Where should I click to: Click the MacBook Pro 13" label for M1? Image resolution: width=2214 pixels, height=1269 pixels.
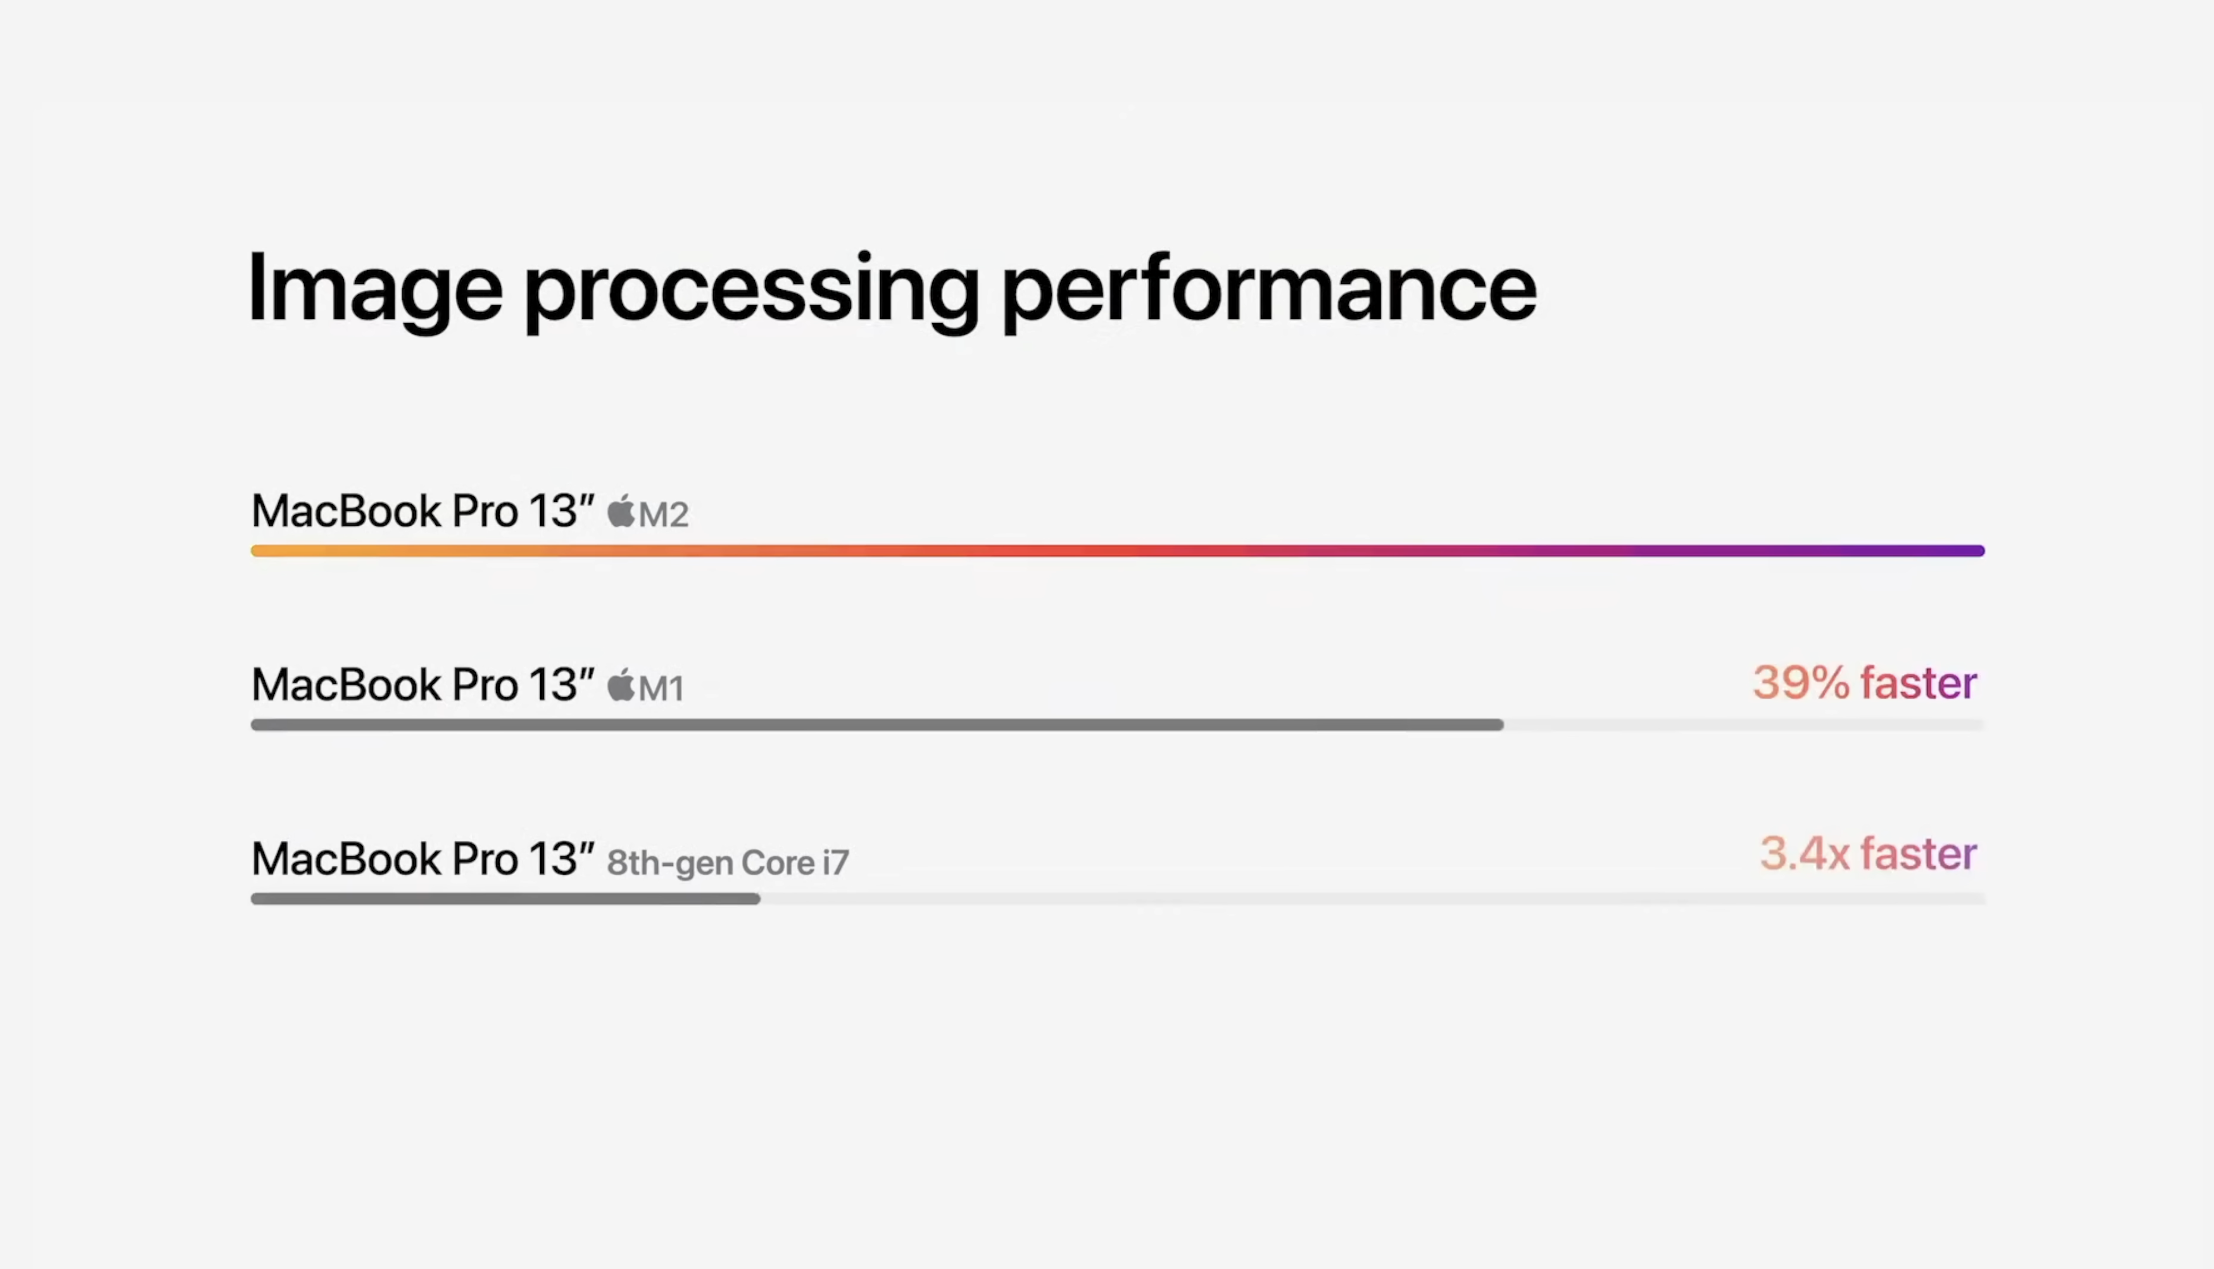coord(422,685)
